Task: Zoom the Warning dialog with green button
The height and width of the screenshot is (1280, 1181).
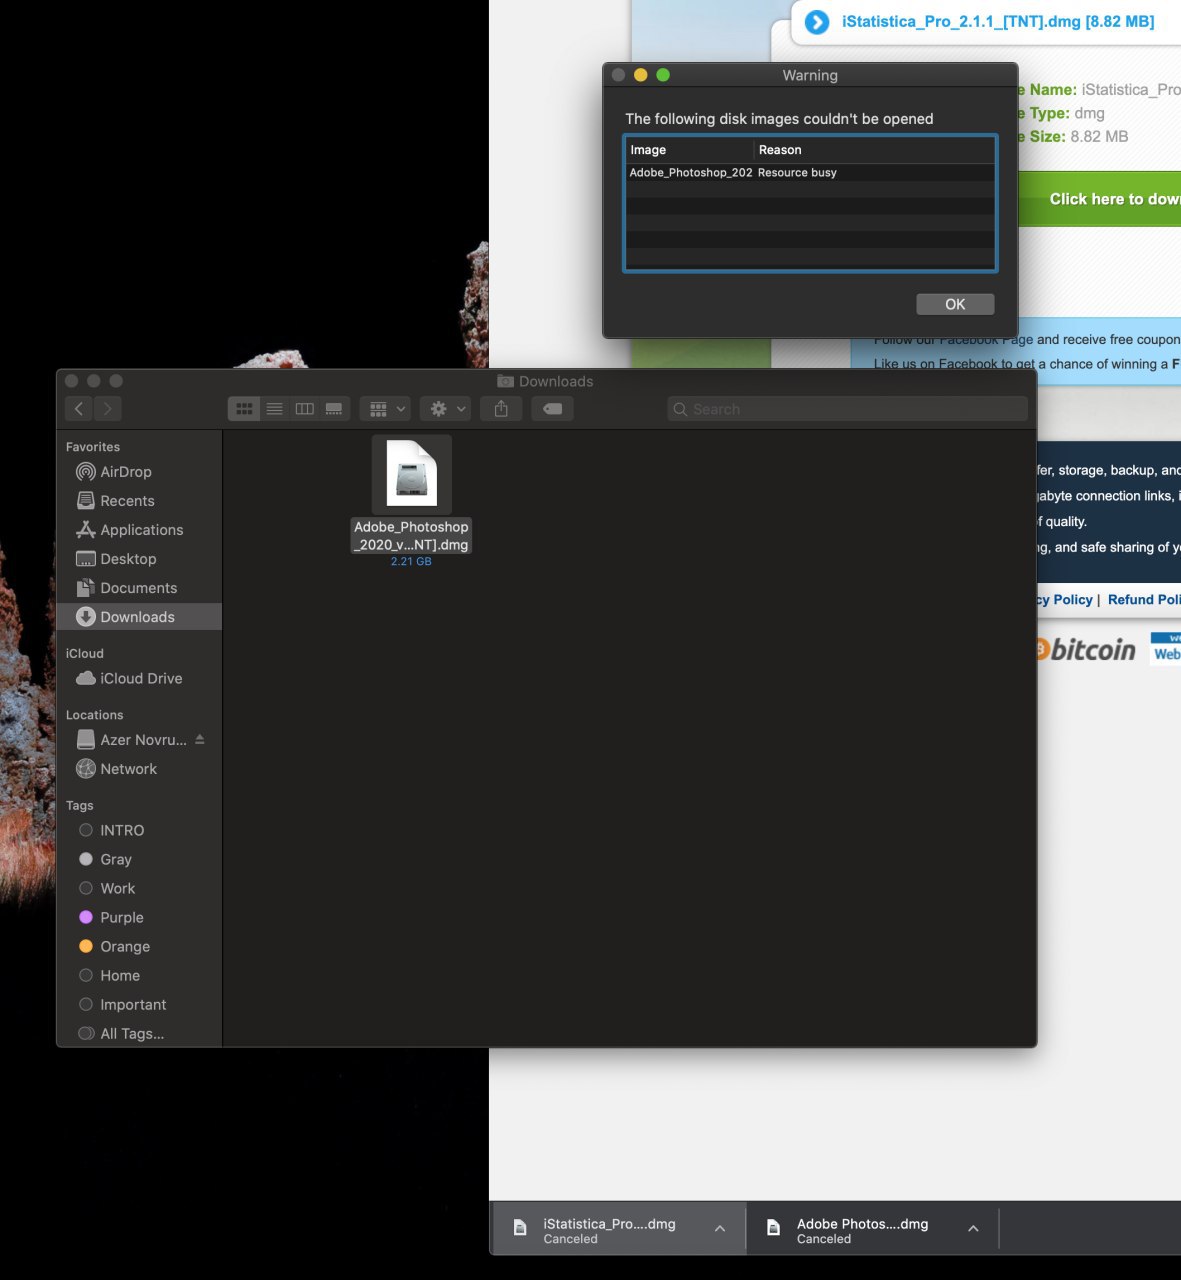Action: coord(663,75)
